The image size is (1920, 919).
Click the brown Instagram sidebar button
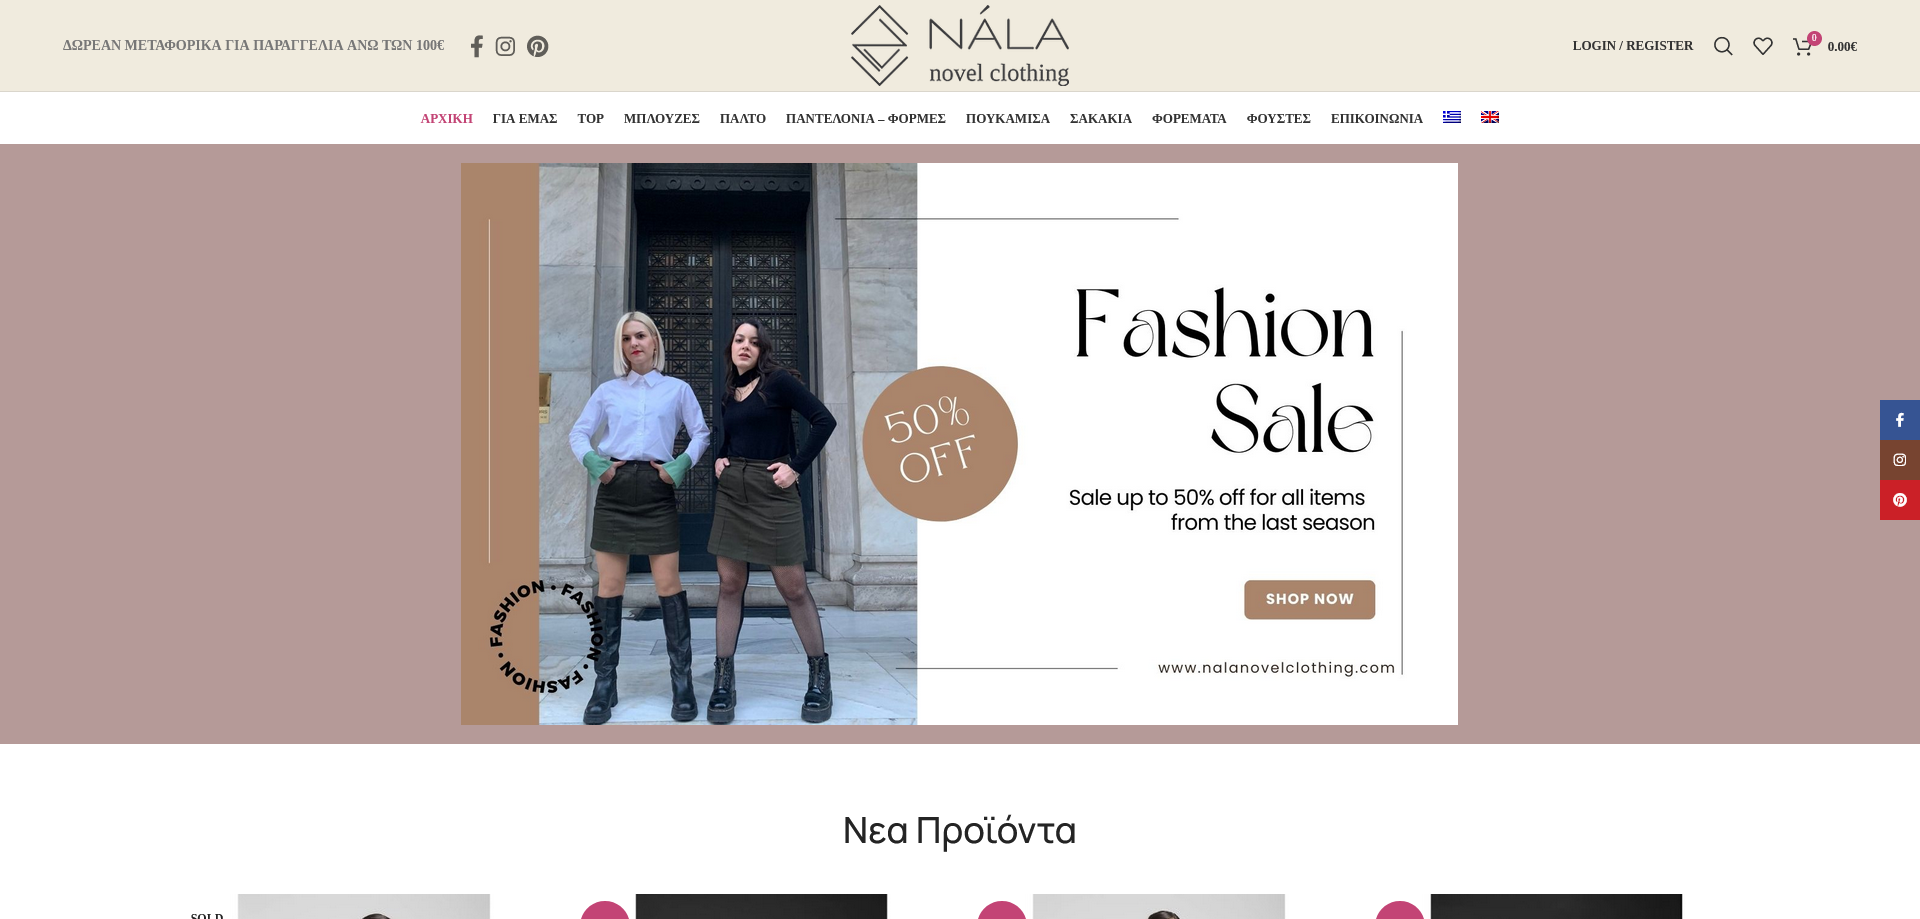[x=1899, y=460]
